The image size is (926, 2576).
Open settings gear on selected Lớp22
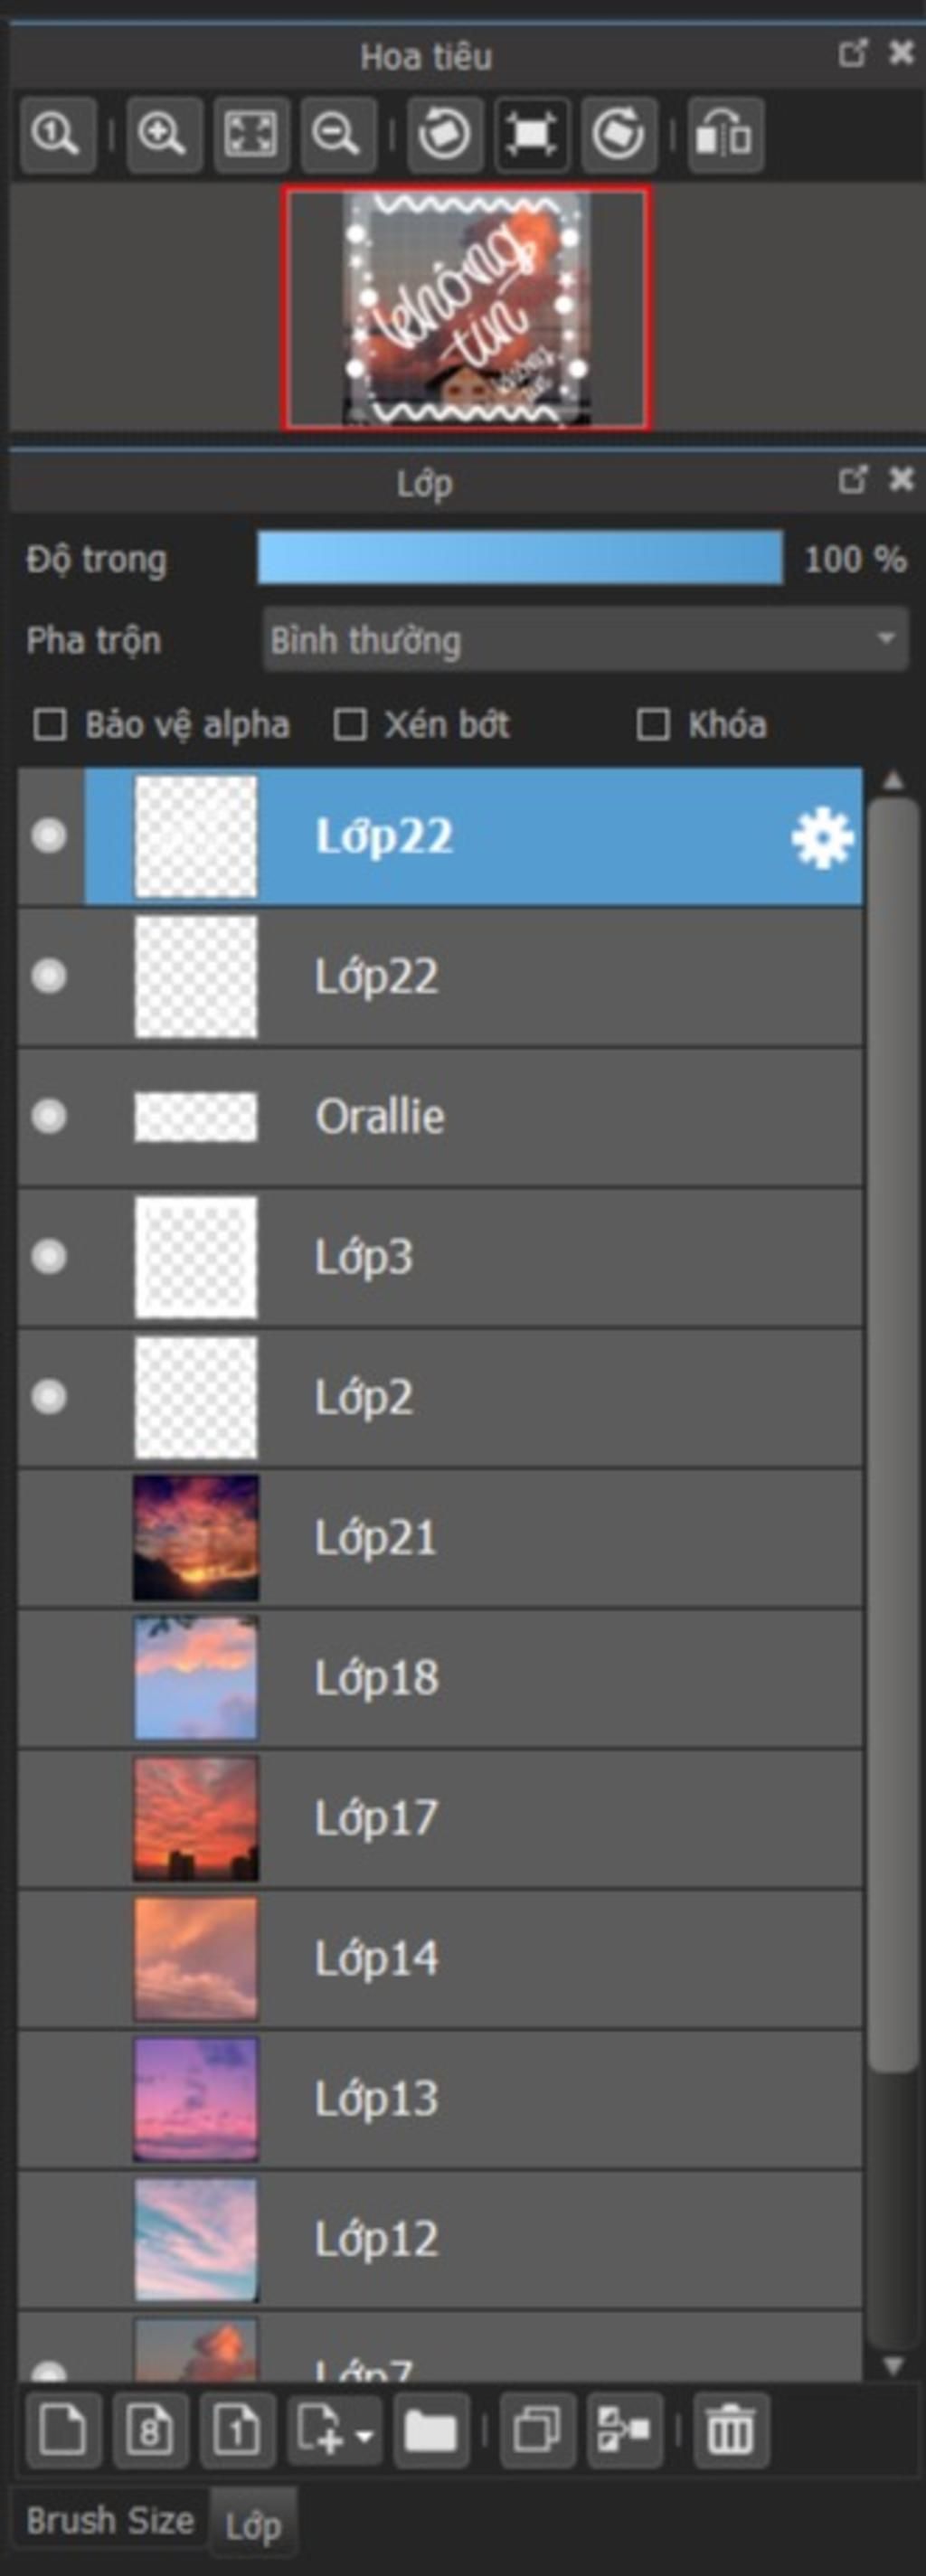(x=822, y=838)
